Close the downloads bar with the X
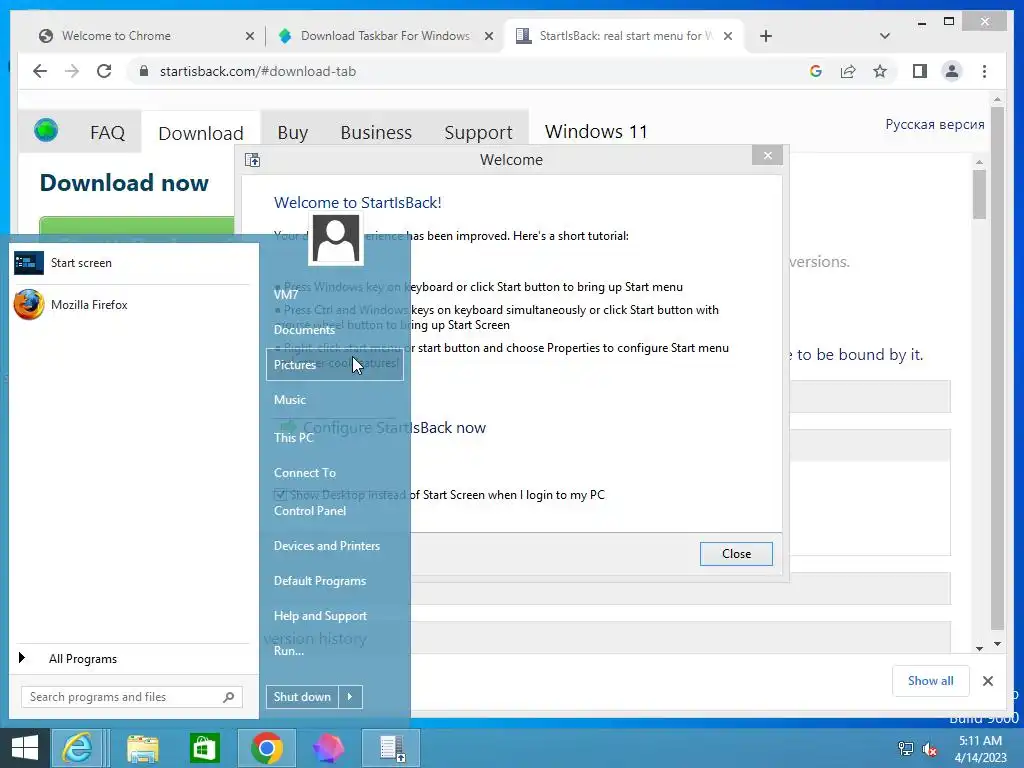The image size is (1024, 768). pos(988,681)
